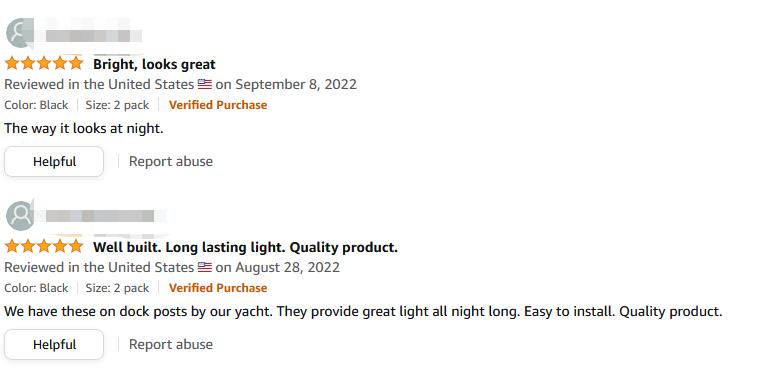Viewport: 764px width, 369px height.
Task: Click the US flag icon in the August review
Action: pyautogui.click(x=205, y=267)
